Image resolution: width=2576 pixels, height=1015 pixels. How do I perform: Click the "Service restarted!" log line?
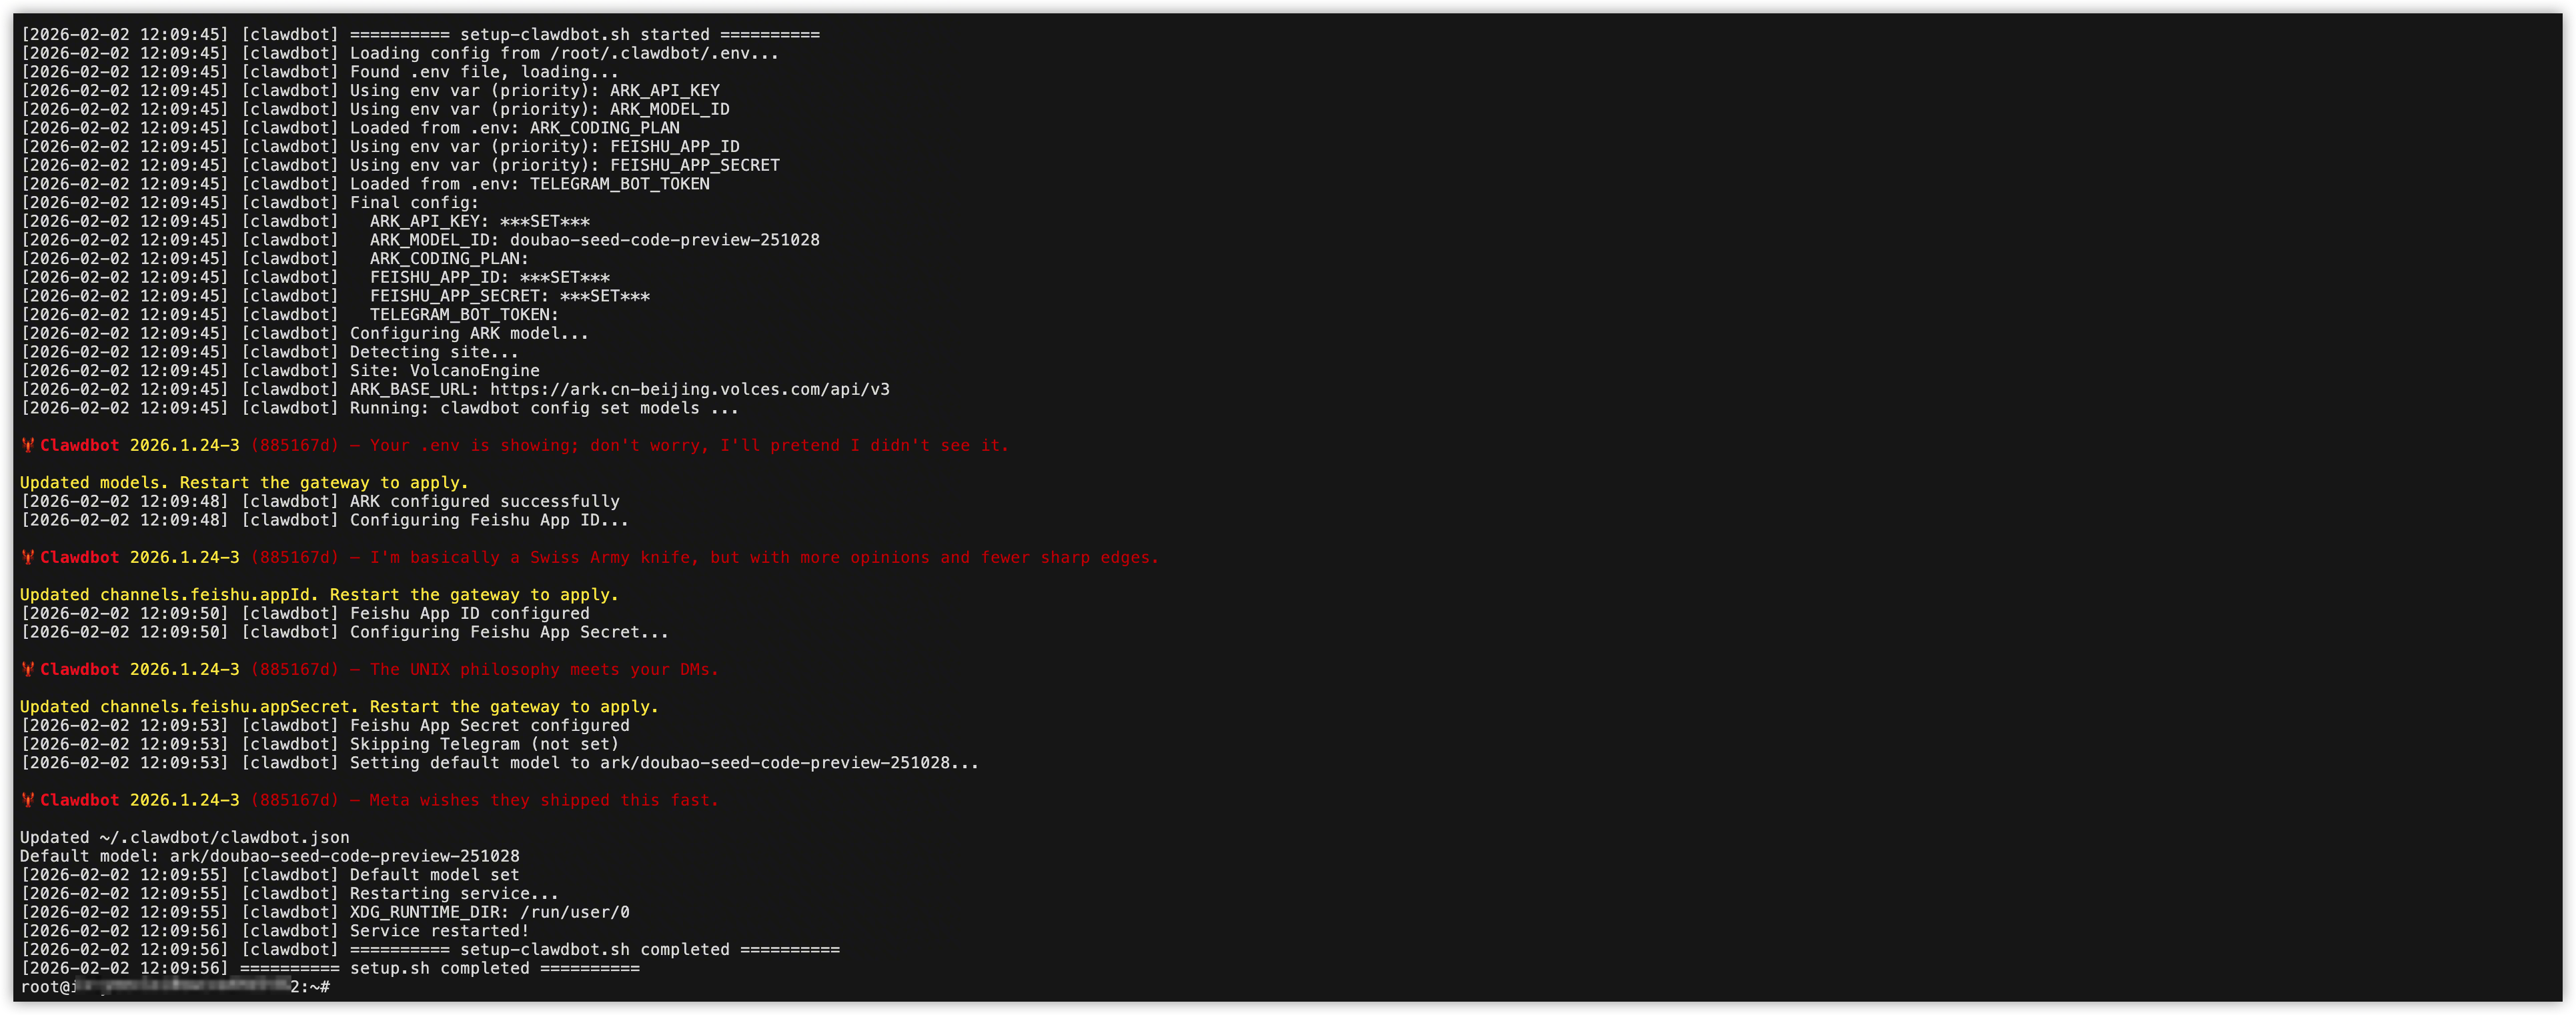(439, 931)
